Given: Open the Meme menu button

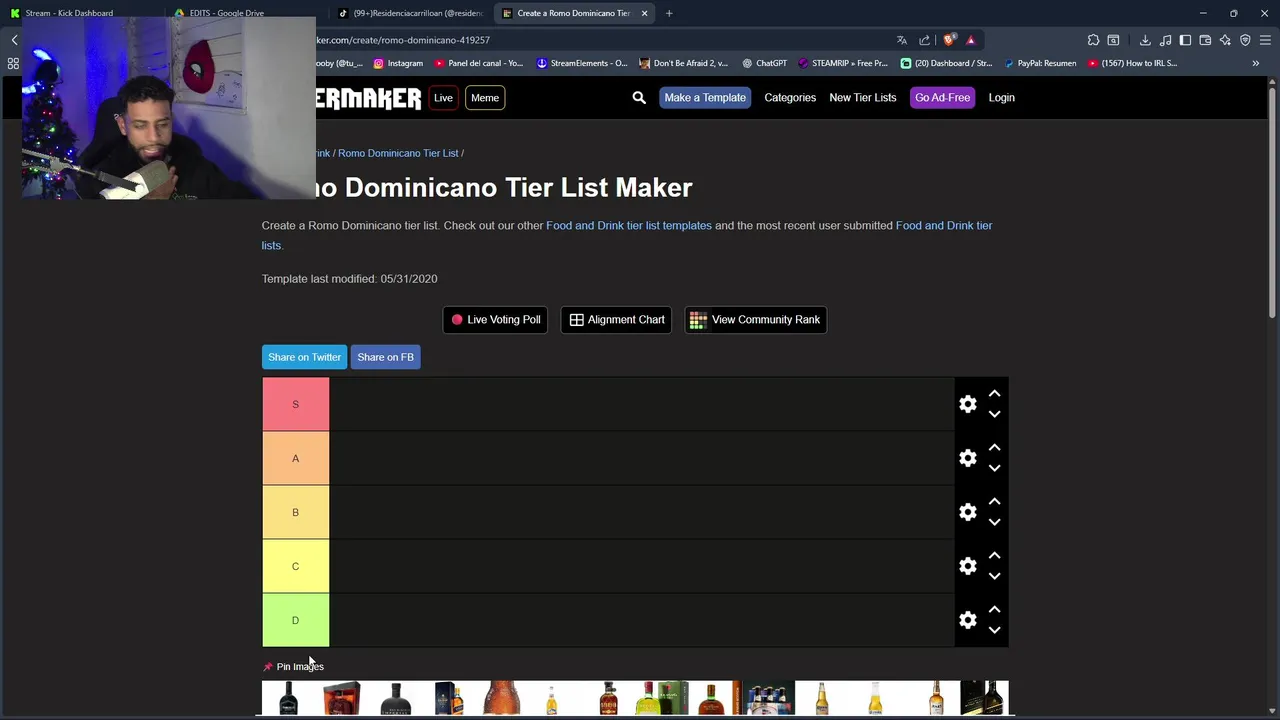Looking at the screenshot, I should click(485, 97).
